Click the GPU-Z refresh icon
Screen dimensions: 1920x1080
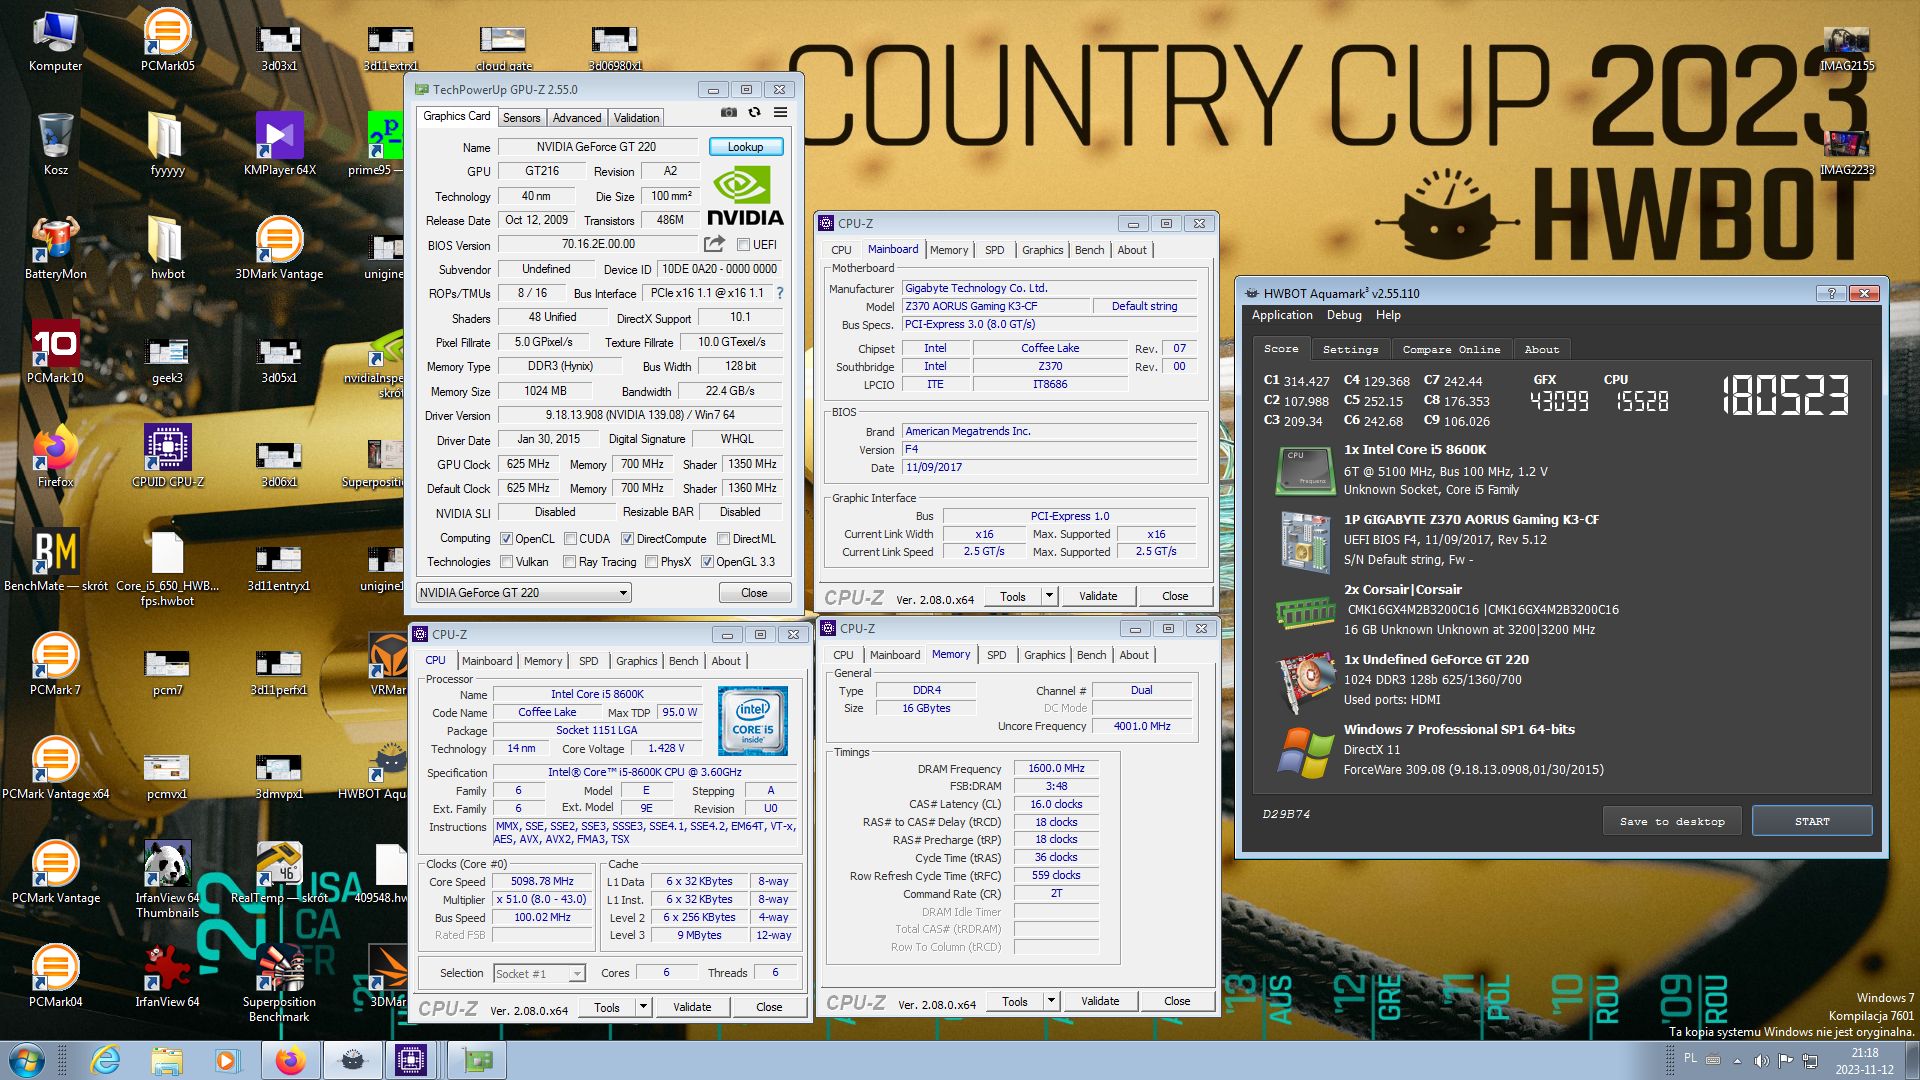[x=755, y=113]
